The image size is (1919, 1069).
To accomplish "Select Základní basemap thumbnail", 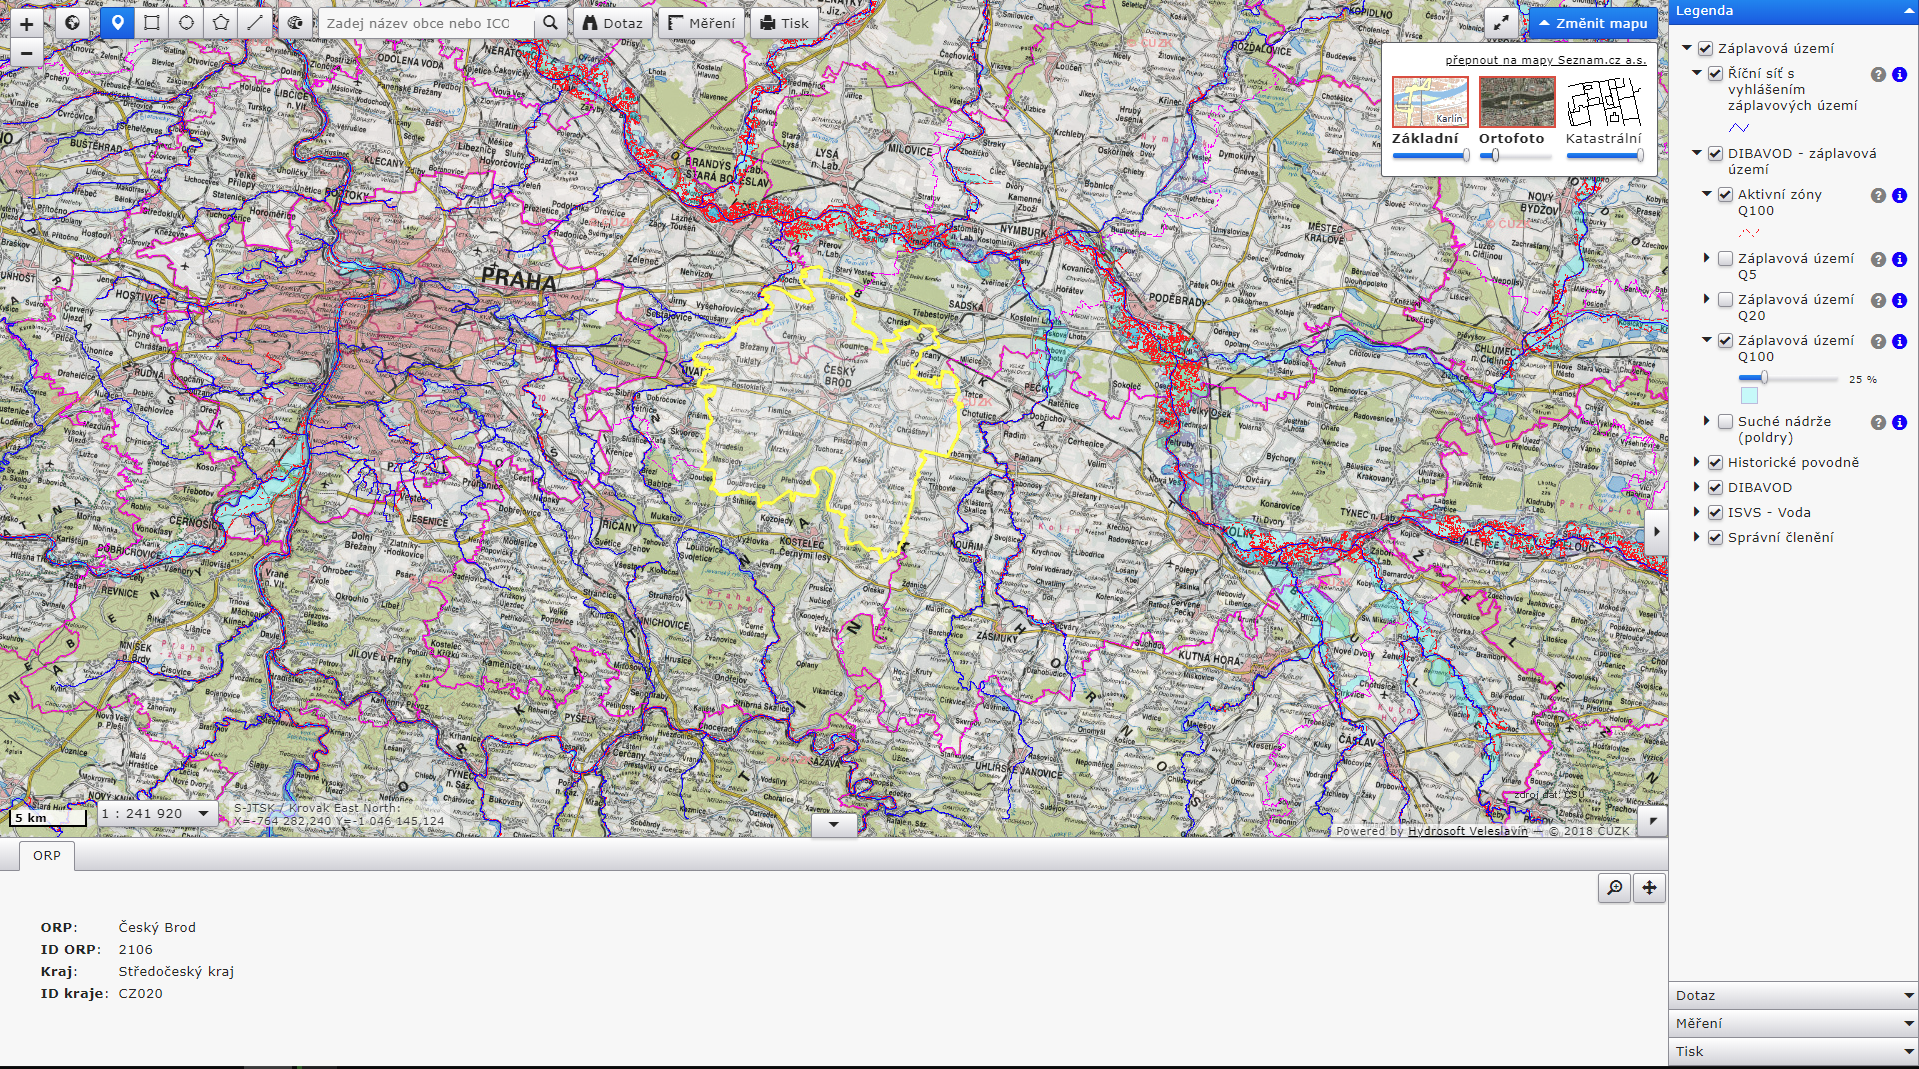I will click(1430, 102).
